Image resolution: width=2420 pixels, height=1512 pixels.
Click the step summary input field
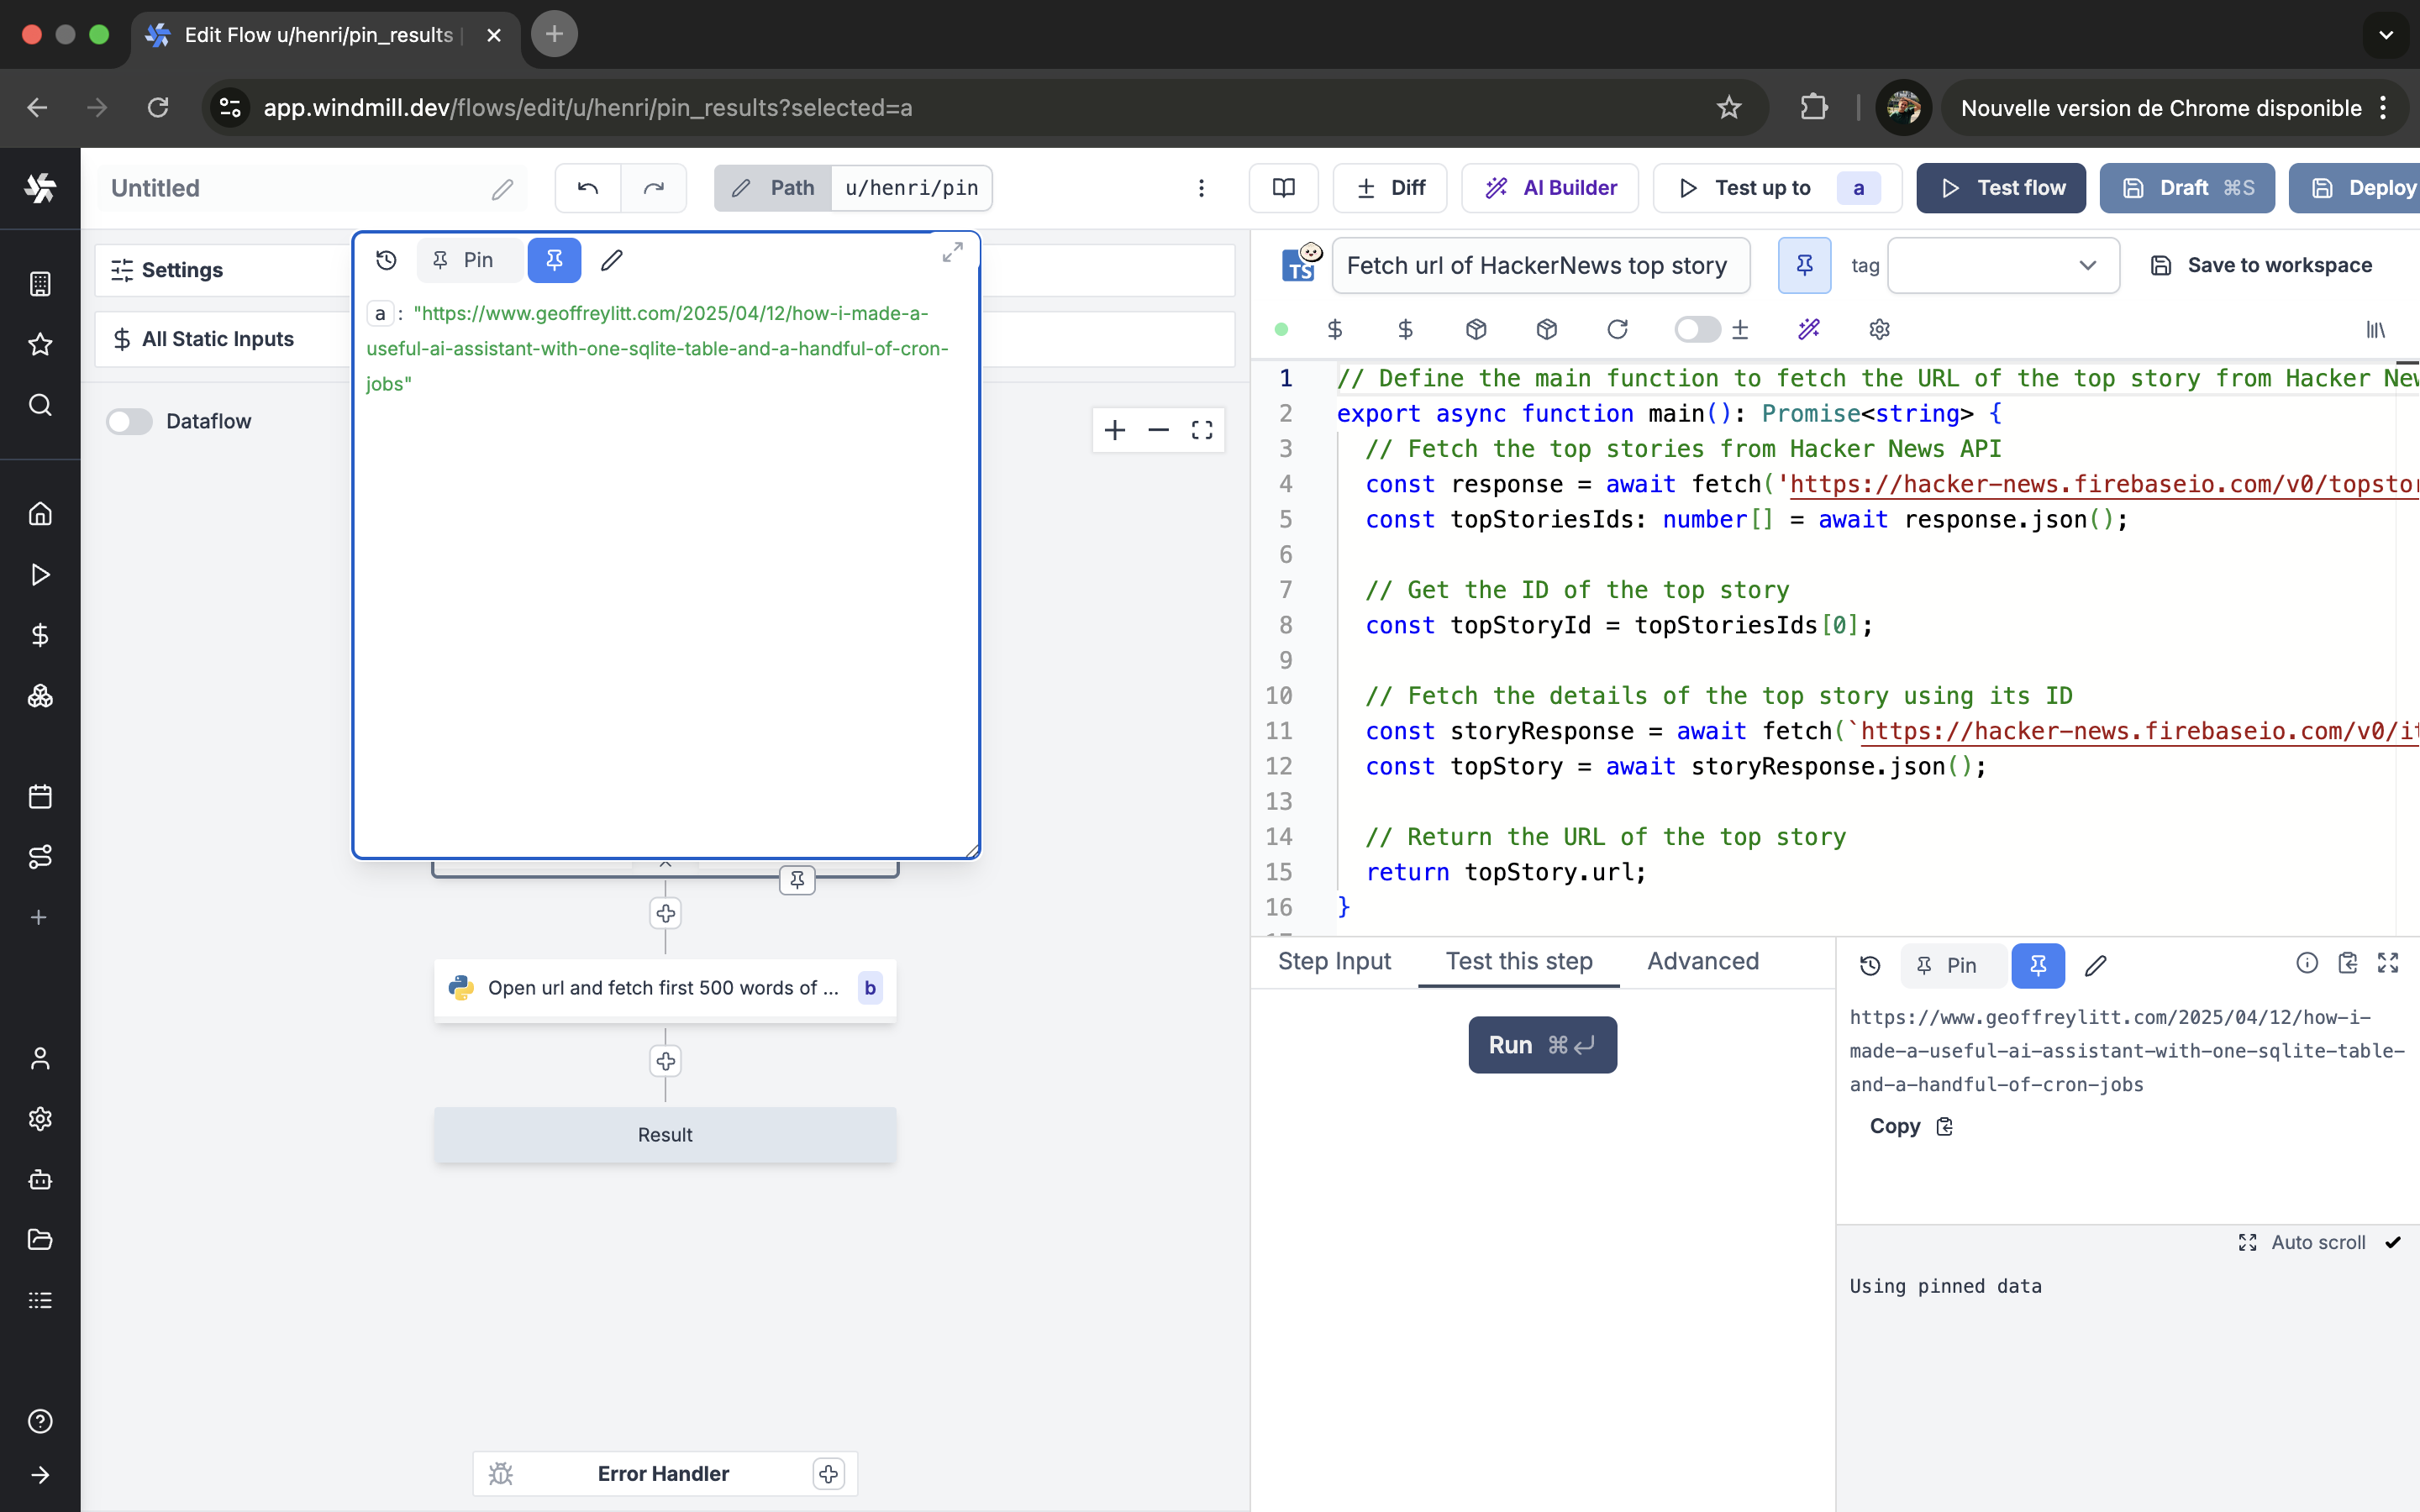[1540, 265]
